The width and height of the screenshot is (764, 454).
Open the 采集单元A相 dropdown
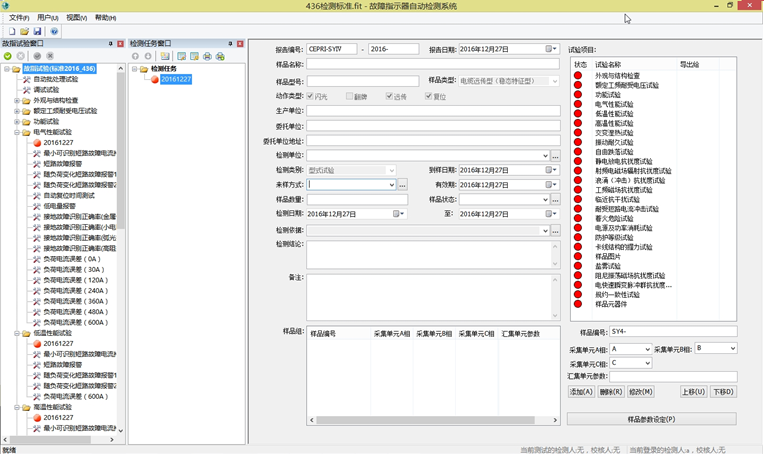pyautogui.click(x=647, y=349)
